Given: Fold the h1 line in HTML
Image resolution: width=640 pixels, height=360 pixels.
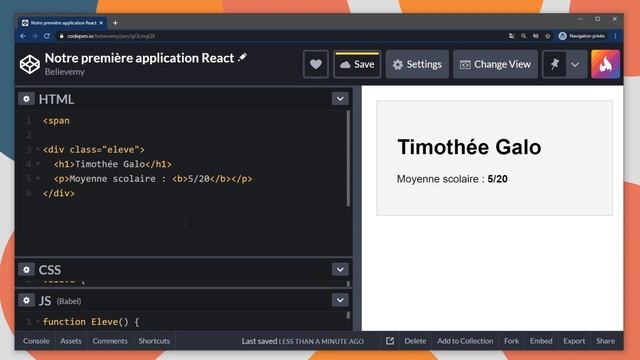Looking at the screenshot, I should 38,164.
